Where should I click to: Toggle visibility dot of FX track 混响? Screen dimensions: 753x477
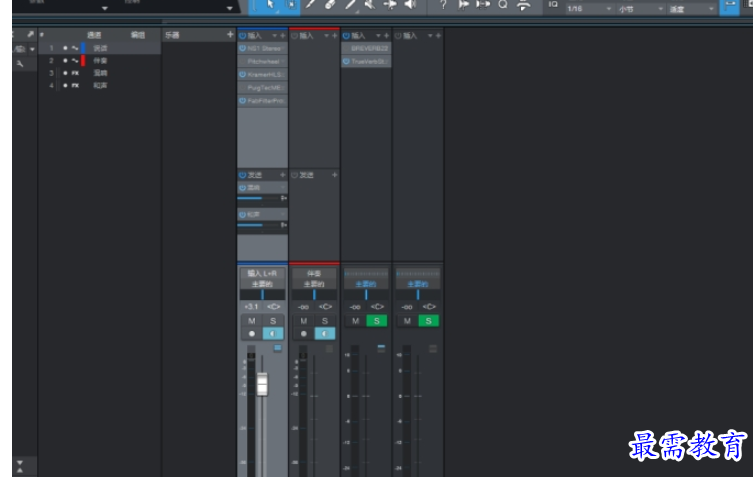point(65,73)
